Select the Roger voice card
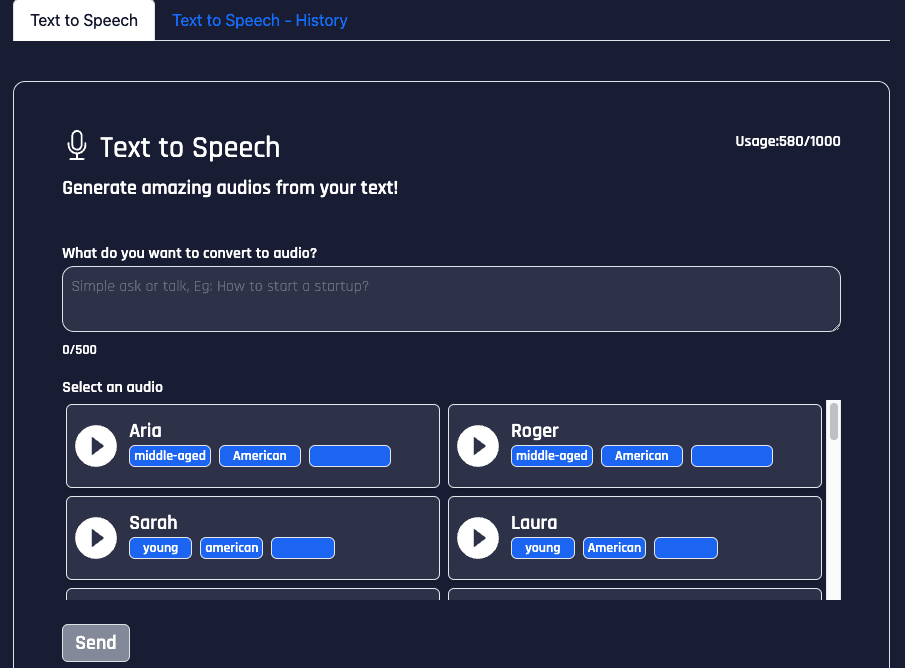 (635, 446)
